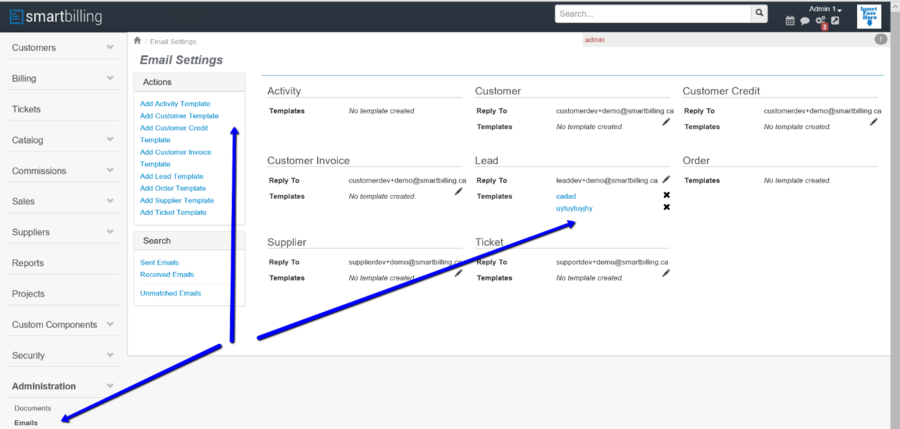Select Emails under Administration
The width and height of the screenshot is (900, 429).
click(x=26, y=423)
